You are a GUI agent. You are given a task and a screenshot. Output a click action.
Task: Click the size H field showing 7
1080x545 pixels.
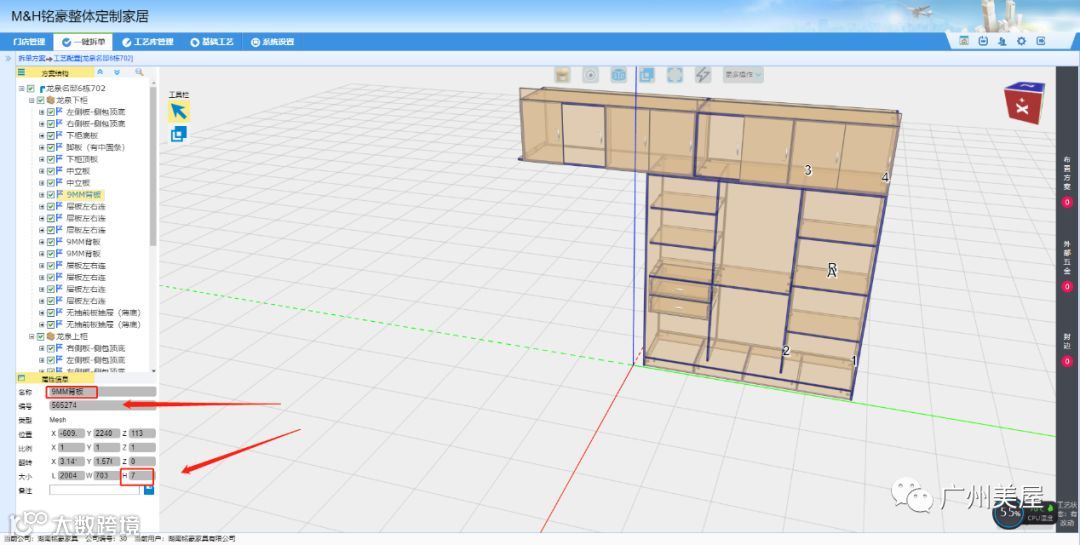pyautogui.click(x=141, y=475)
